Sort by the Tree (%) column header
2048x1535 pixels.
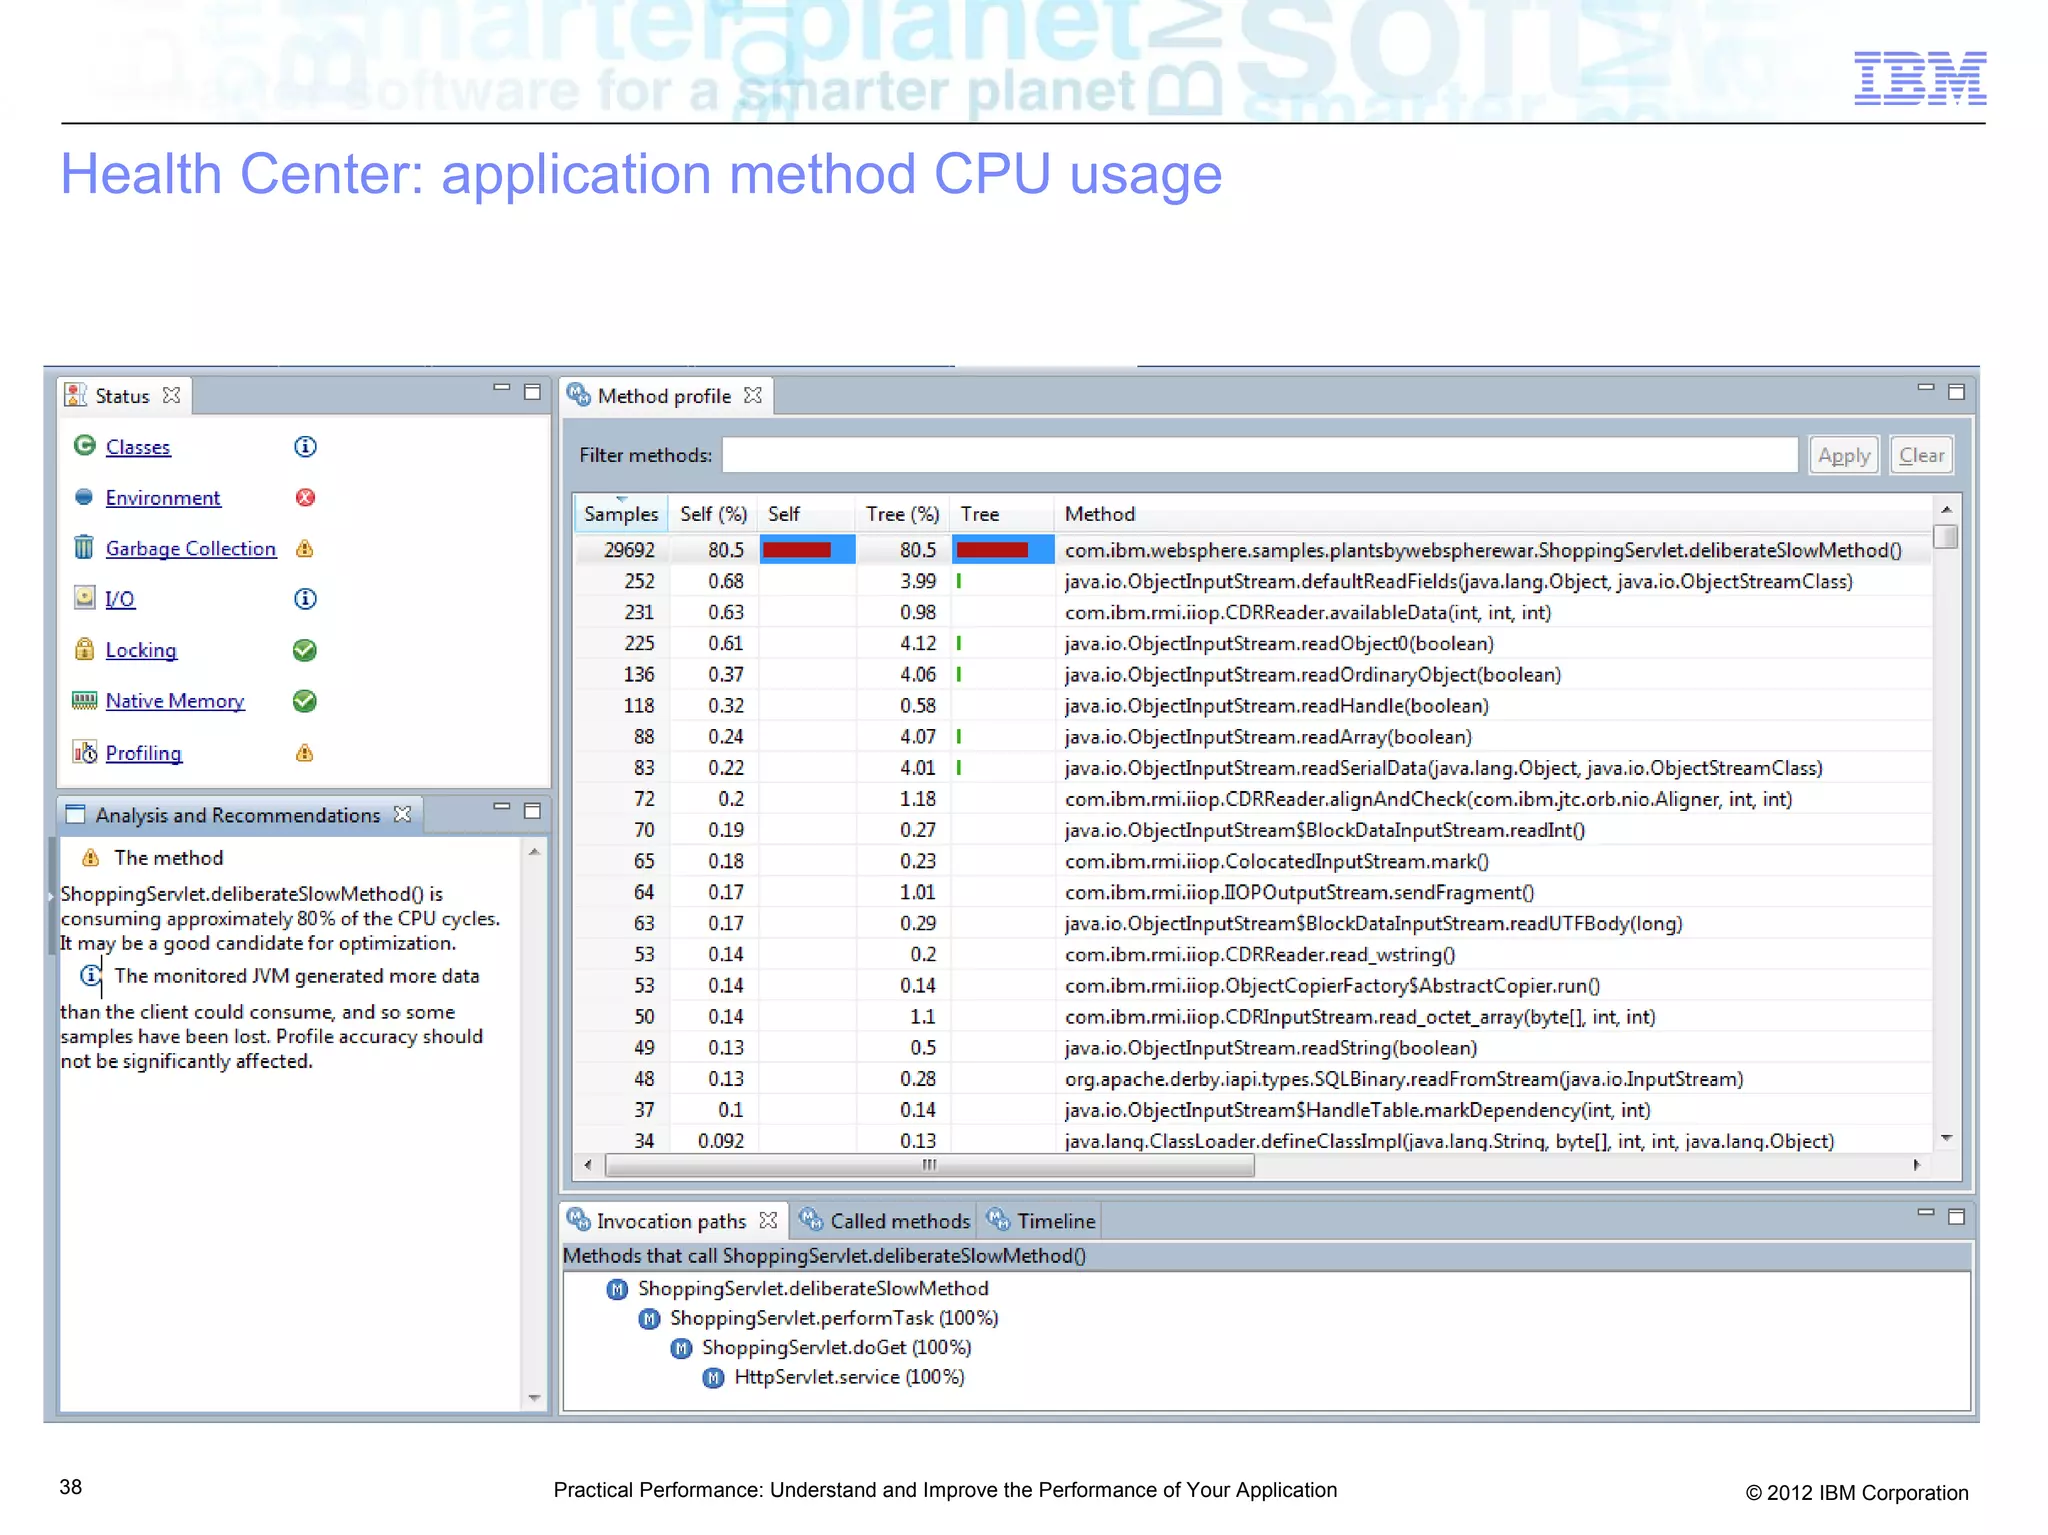[902, 514]
